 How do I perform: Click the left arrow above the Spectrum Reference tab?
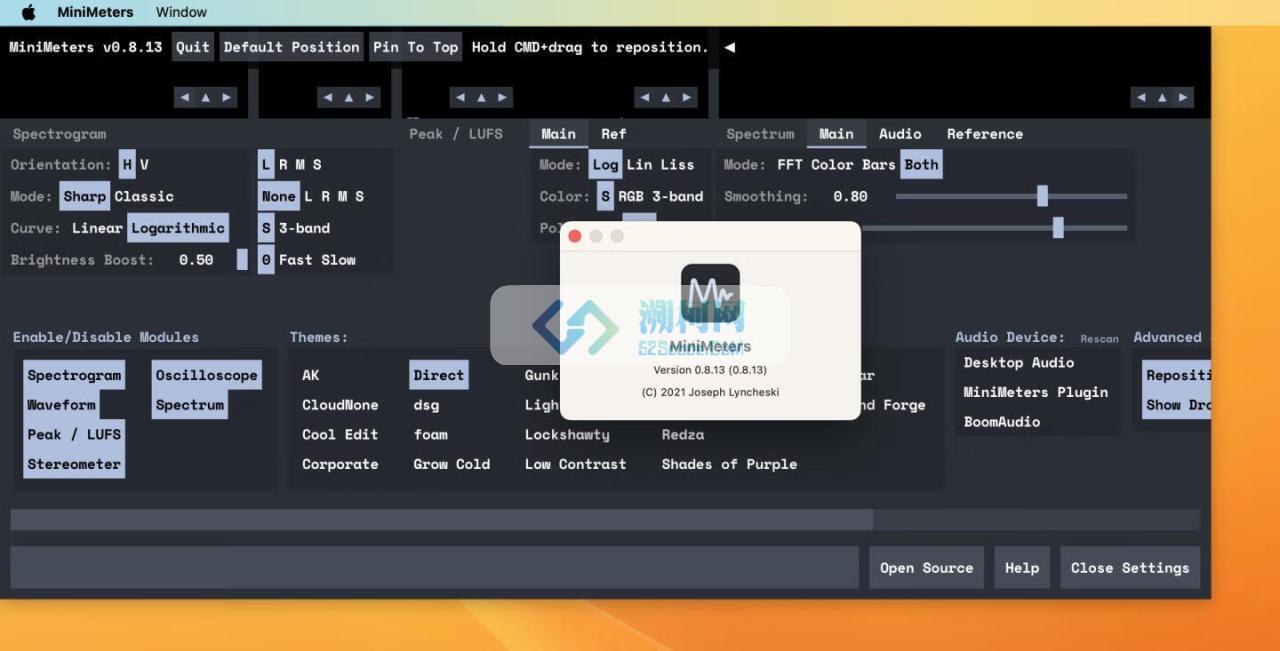1141,97
